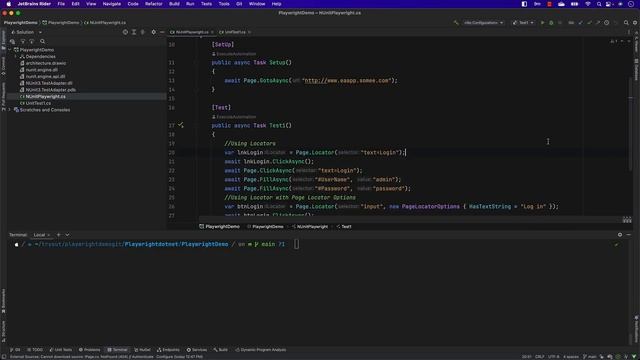
Task: Click the Show All Files icon in the Solution panel
Action: 13,41
